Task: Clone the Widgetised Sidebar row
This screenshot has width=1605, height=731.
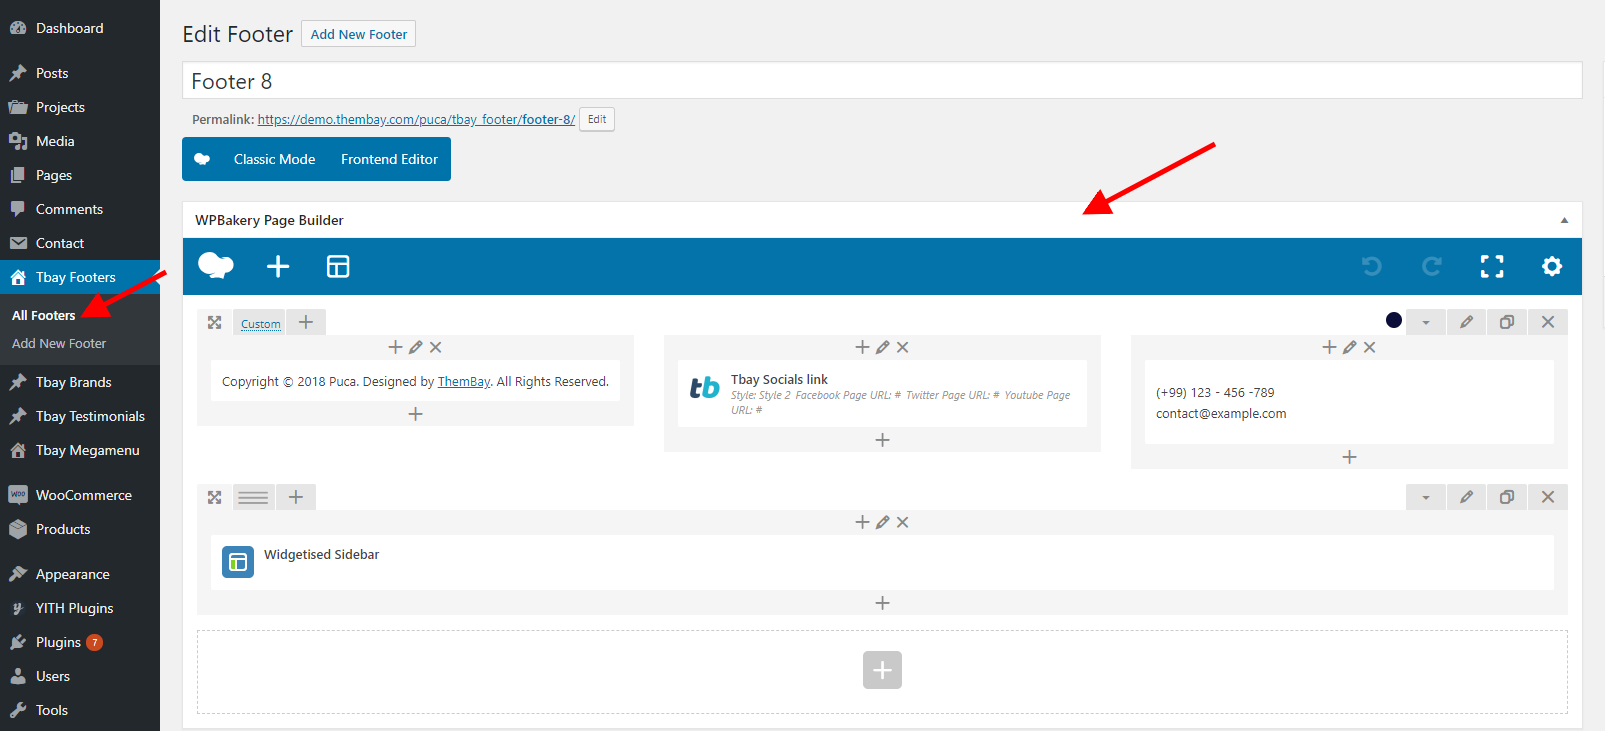Action: (1506, 497)
